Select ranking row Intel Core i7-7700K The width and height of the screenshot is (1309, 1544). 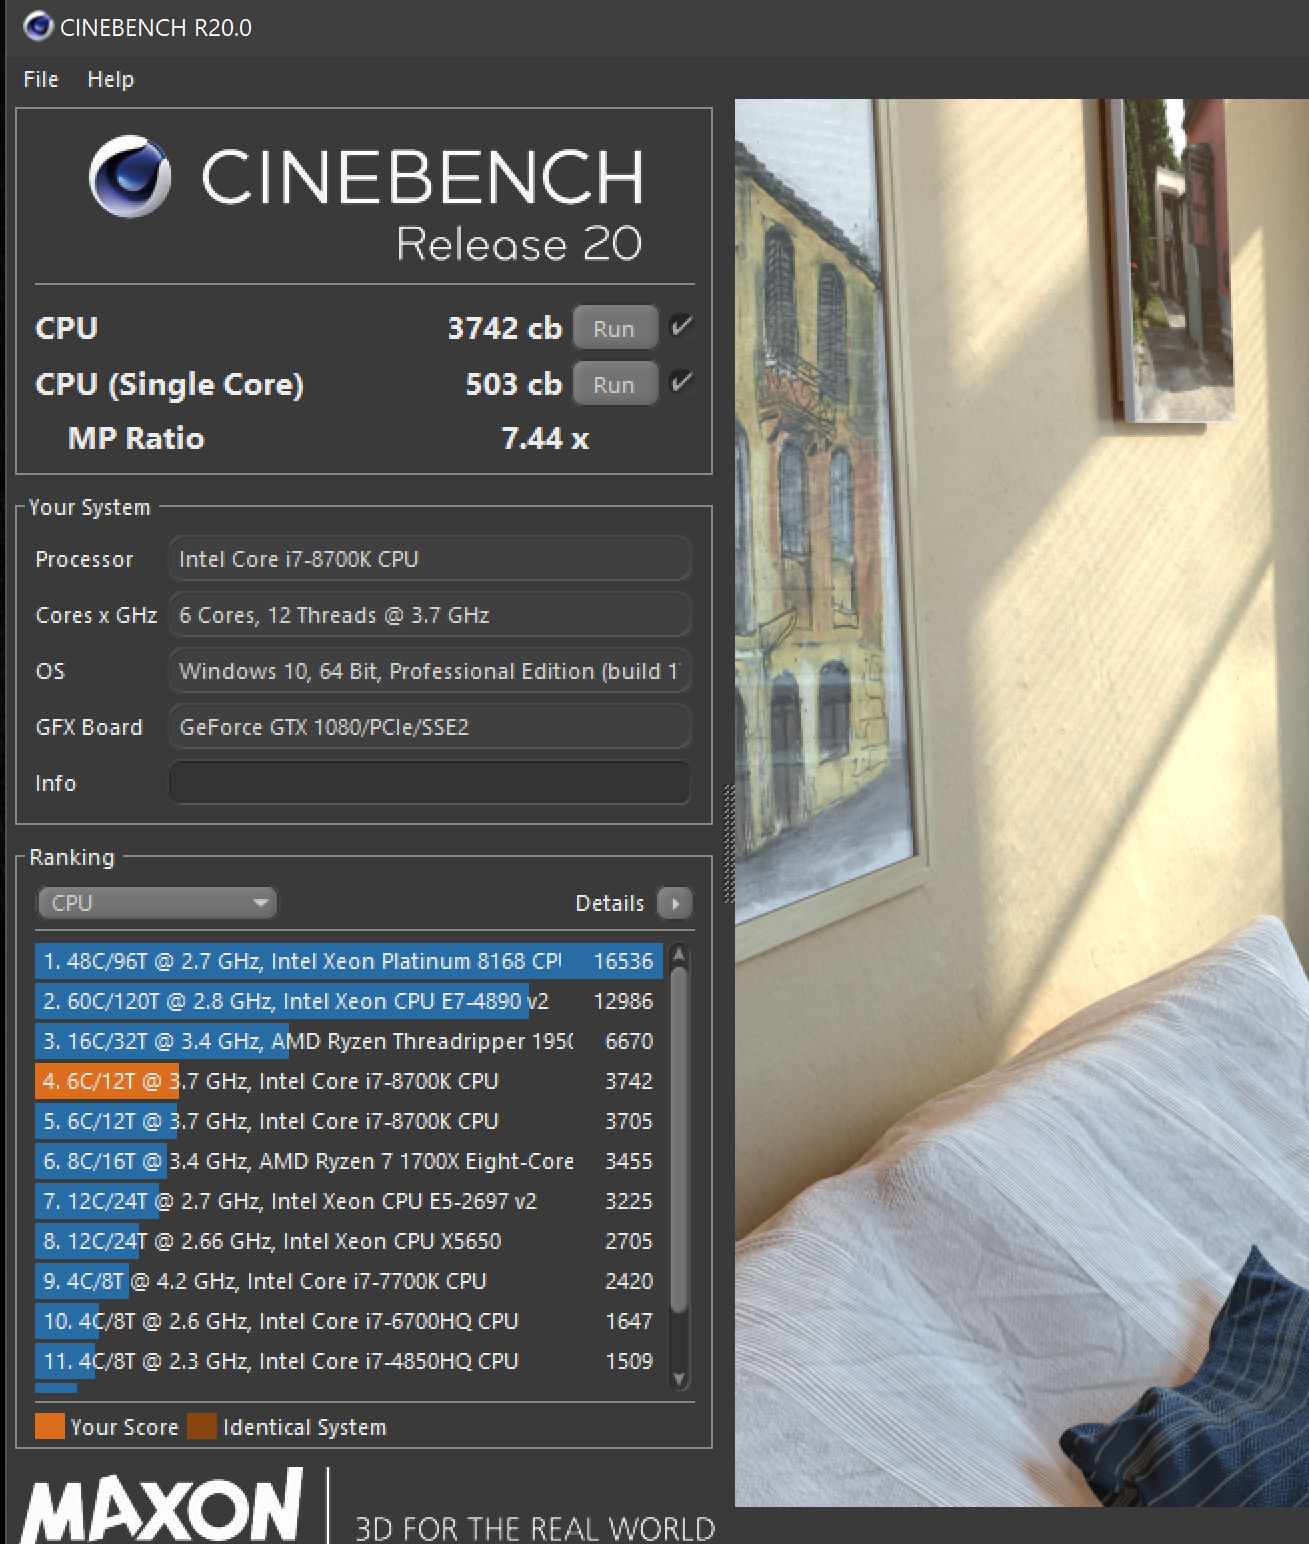point(349,1281)
